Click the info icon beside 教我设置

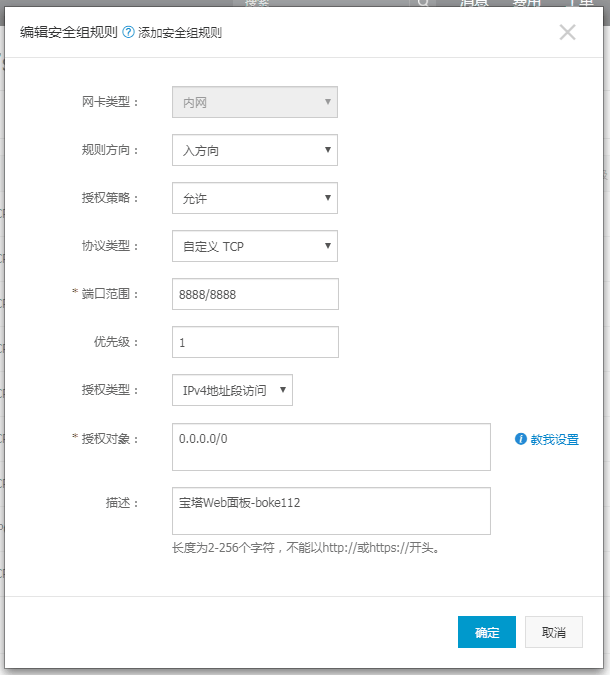pyautogui.click(x=520, y=439)
